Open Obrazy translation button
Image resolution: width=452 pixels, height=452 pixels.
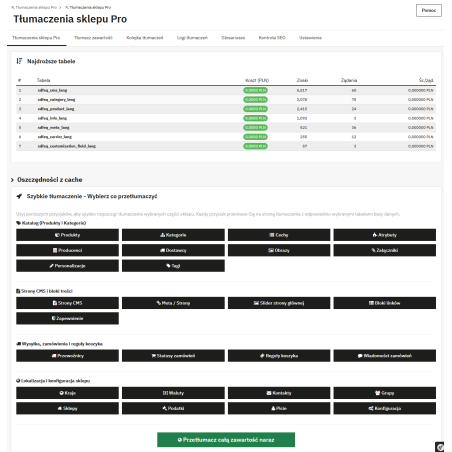point(279,250)
